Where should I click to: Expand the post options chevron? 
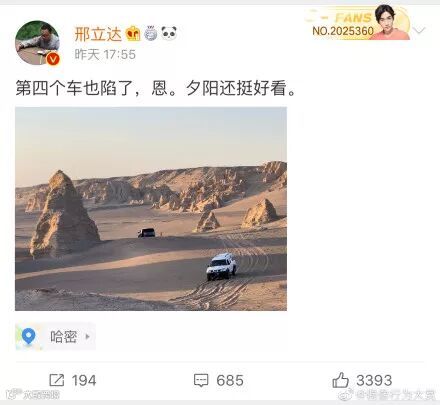coord(419,30)
